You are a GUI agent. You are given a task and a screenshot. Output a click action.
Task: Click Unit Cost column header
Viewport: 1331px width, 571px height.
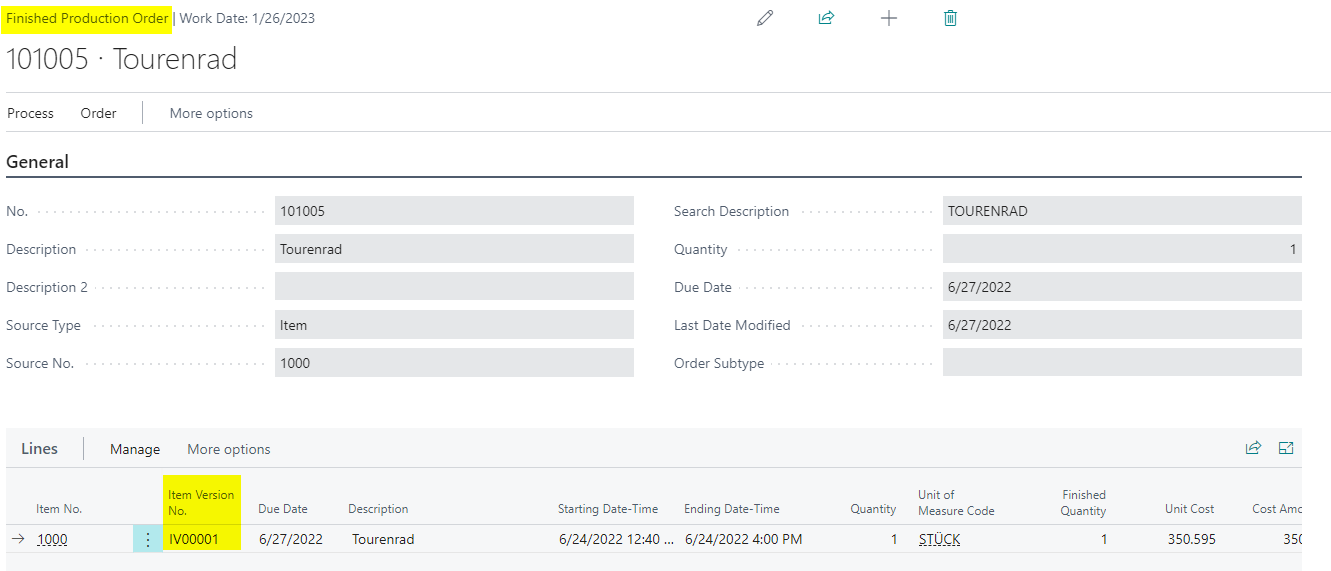(x=1190, y=509)
